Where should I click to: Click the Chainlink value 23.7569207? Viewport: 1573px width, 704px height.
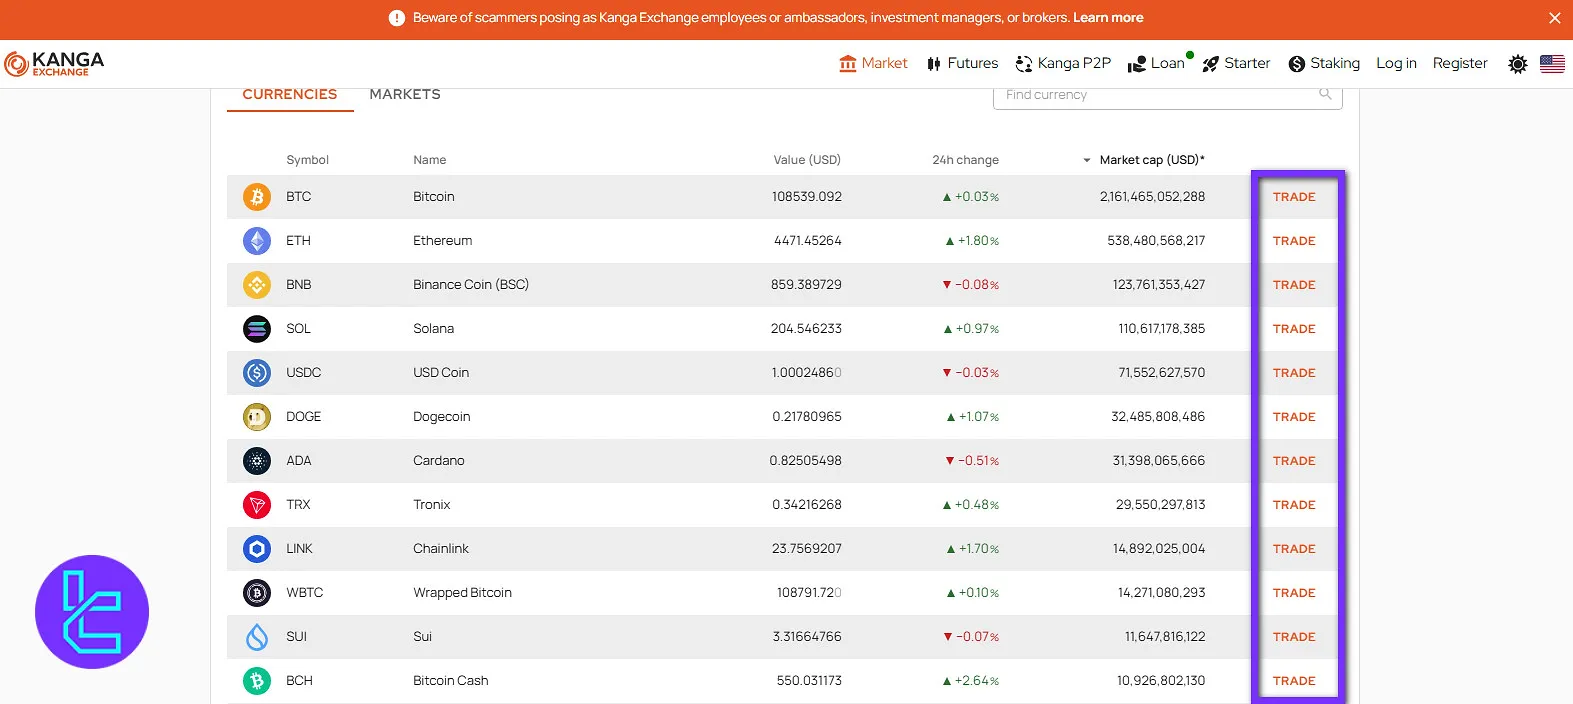806,549
